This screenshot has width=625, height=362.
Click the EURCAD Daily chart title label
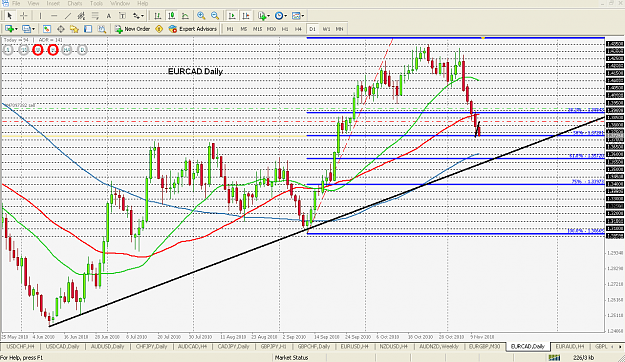click(195, 71)
